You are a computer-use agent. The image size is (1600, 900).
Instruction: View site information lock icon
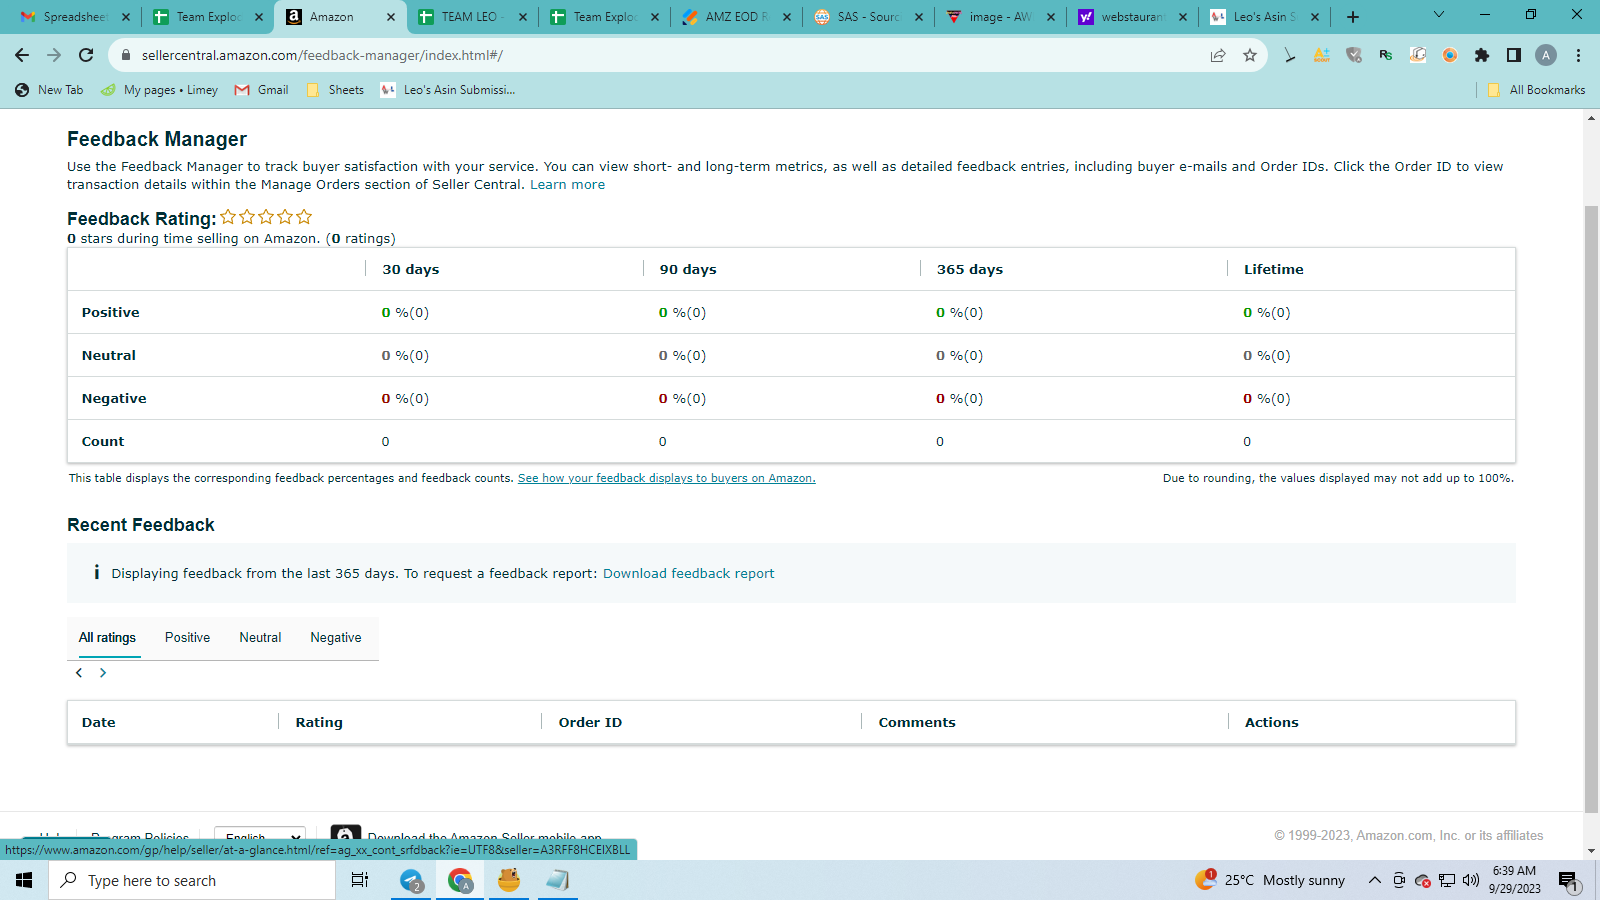click(126, 55)
